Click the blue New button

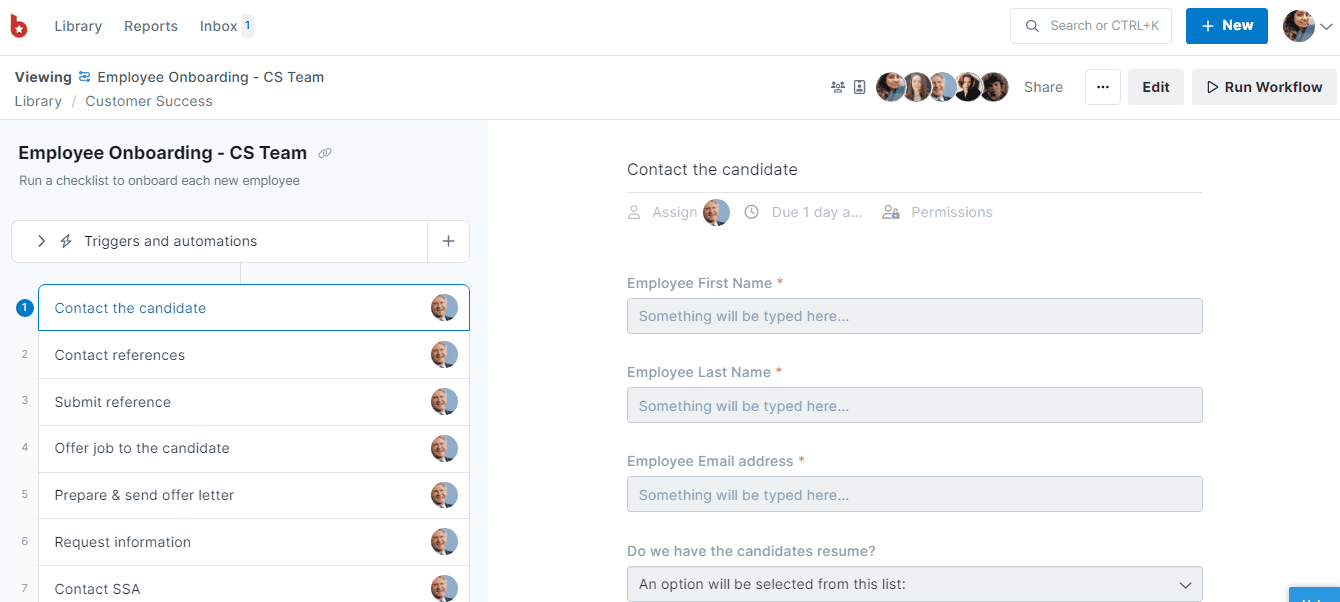1227,26
